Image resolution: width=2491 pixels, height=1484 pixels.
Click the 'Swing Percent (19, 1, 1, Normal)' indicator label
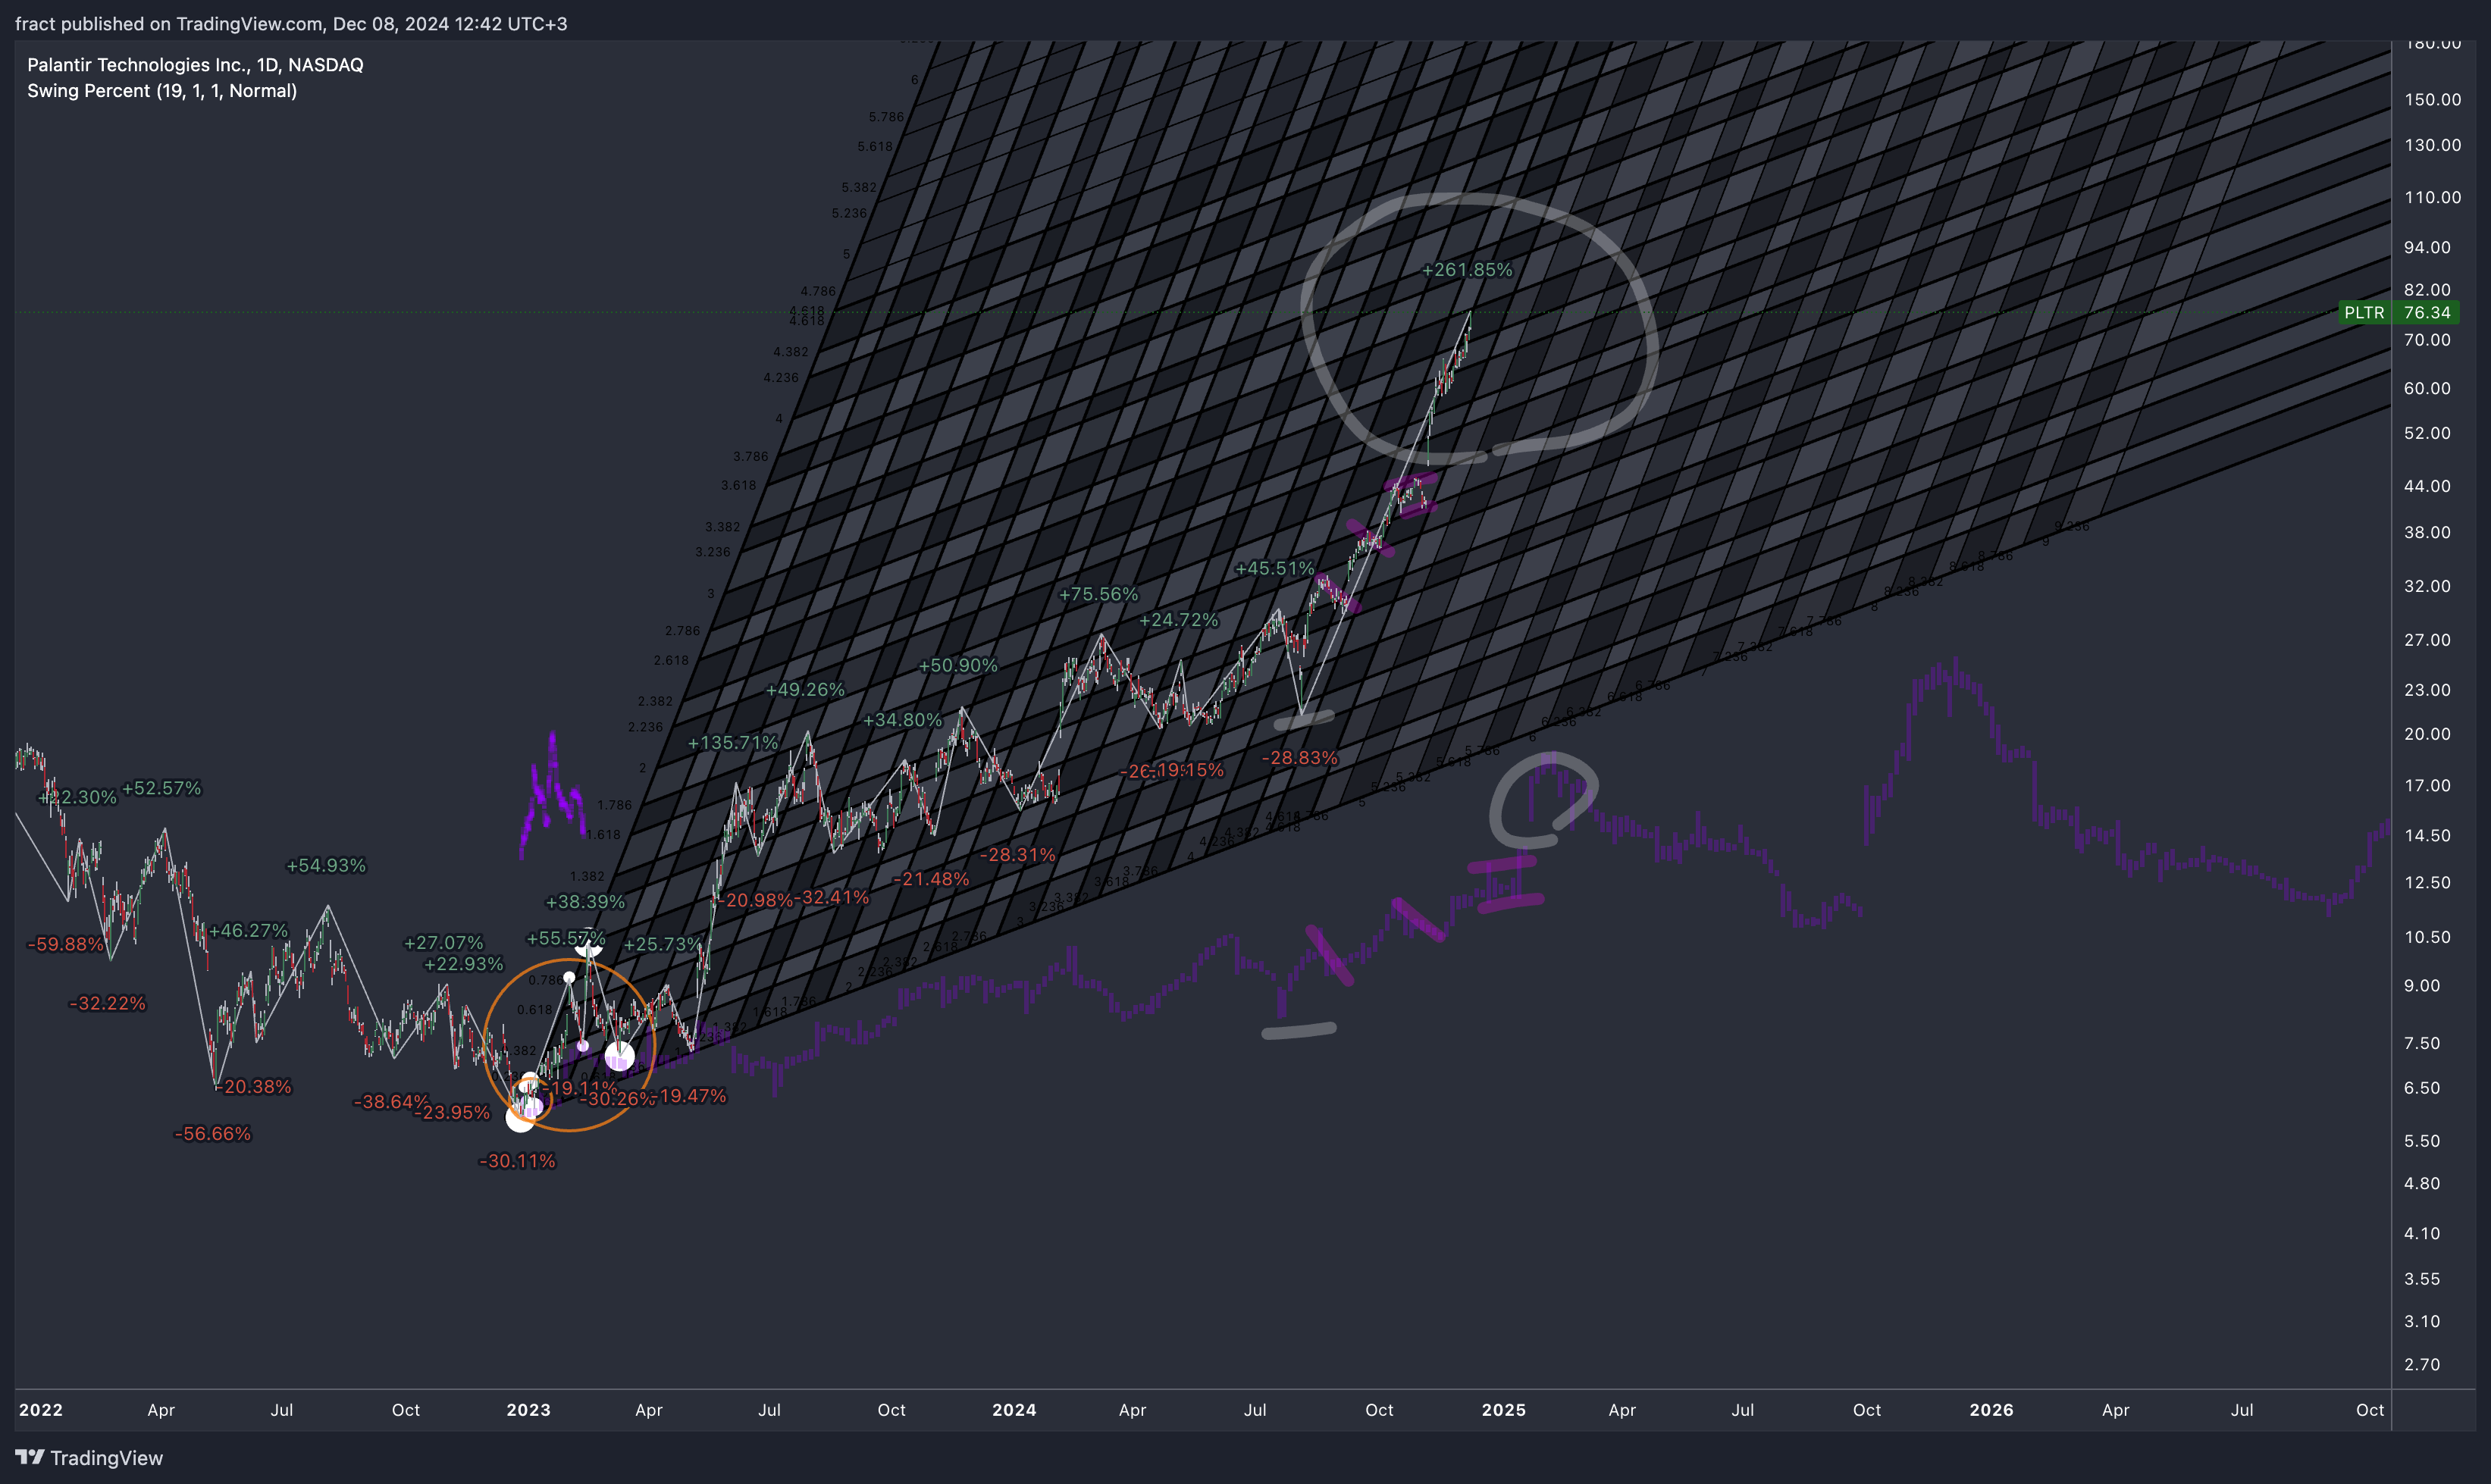click(162, 91)
